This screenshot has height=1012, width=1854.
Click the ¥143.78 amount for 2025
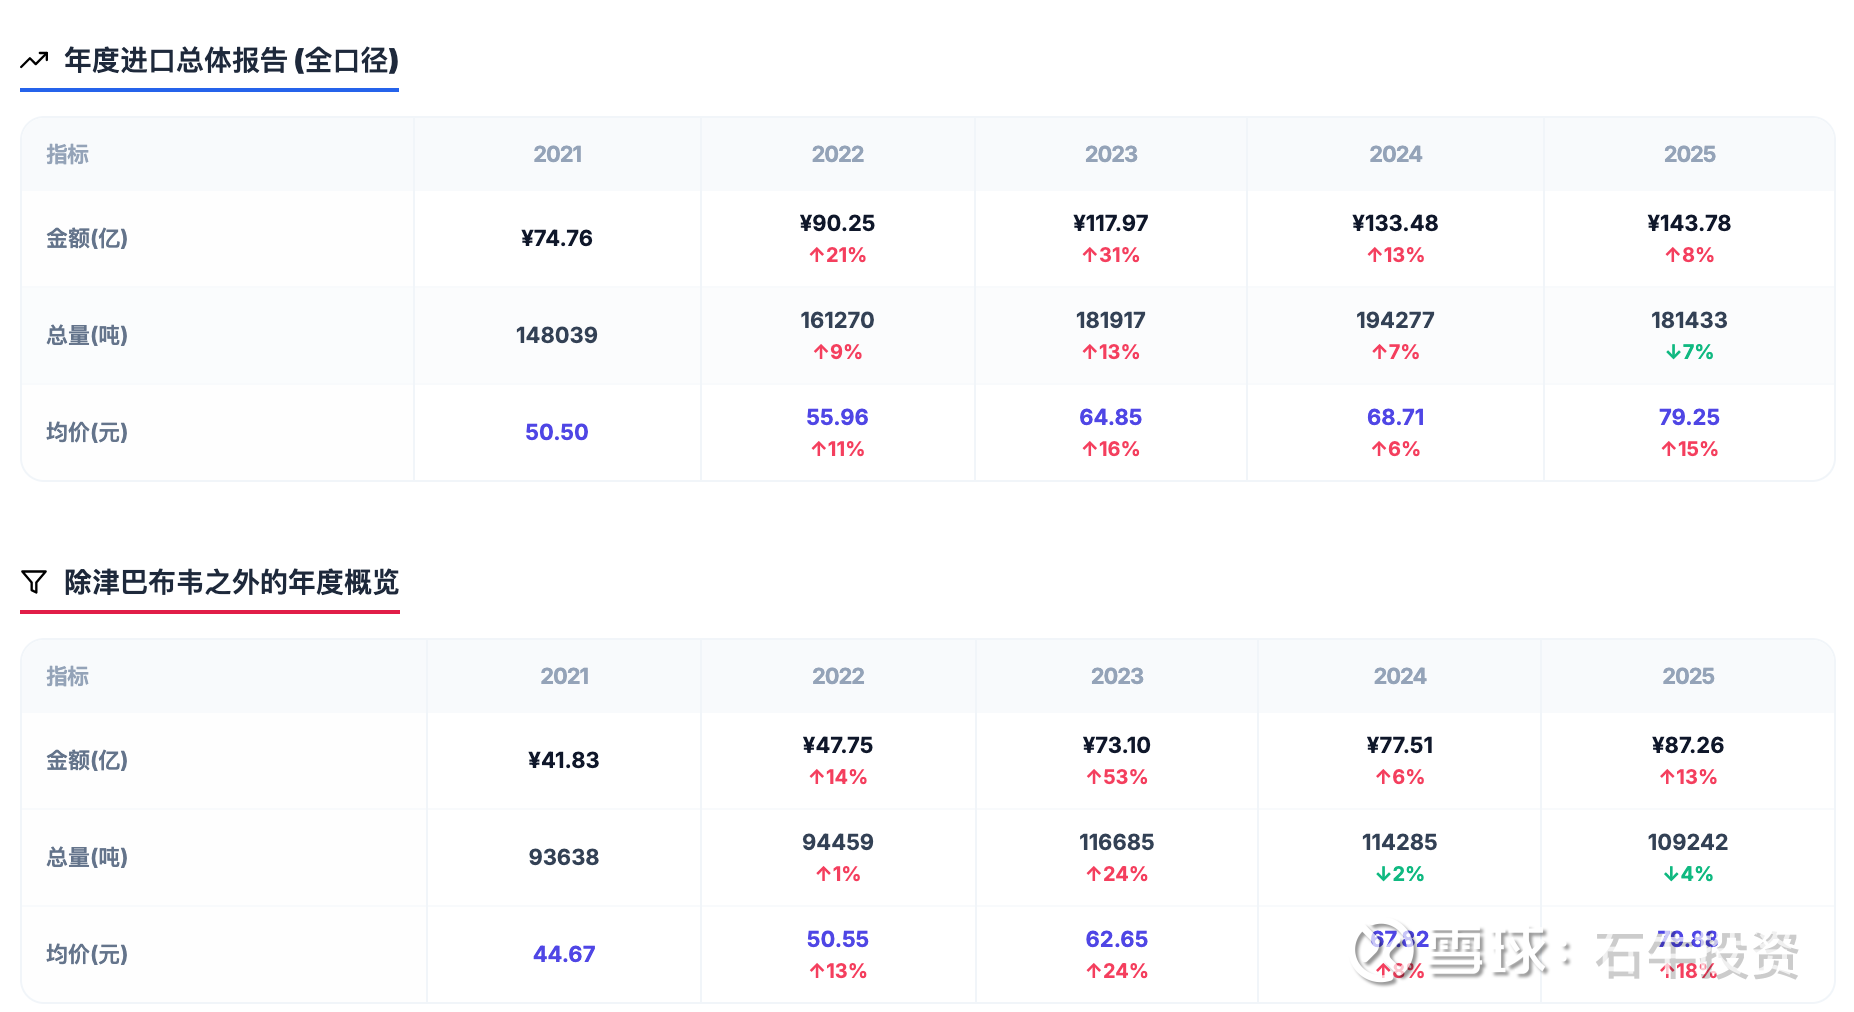[x=1689, y=223]
